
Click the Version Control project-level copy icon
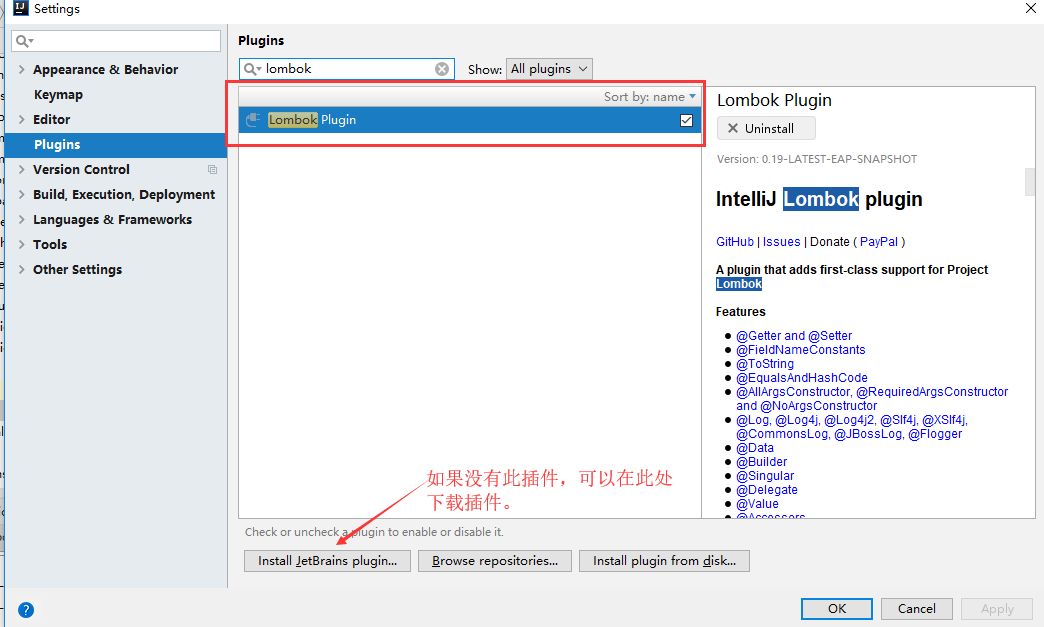pos(212,170)
